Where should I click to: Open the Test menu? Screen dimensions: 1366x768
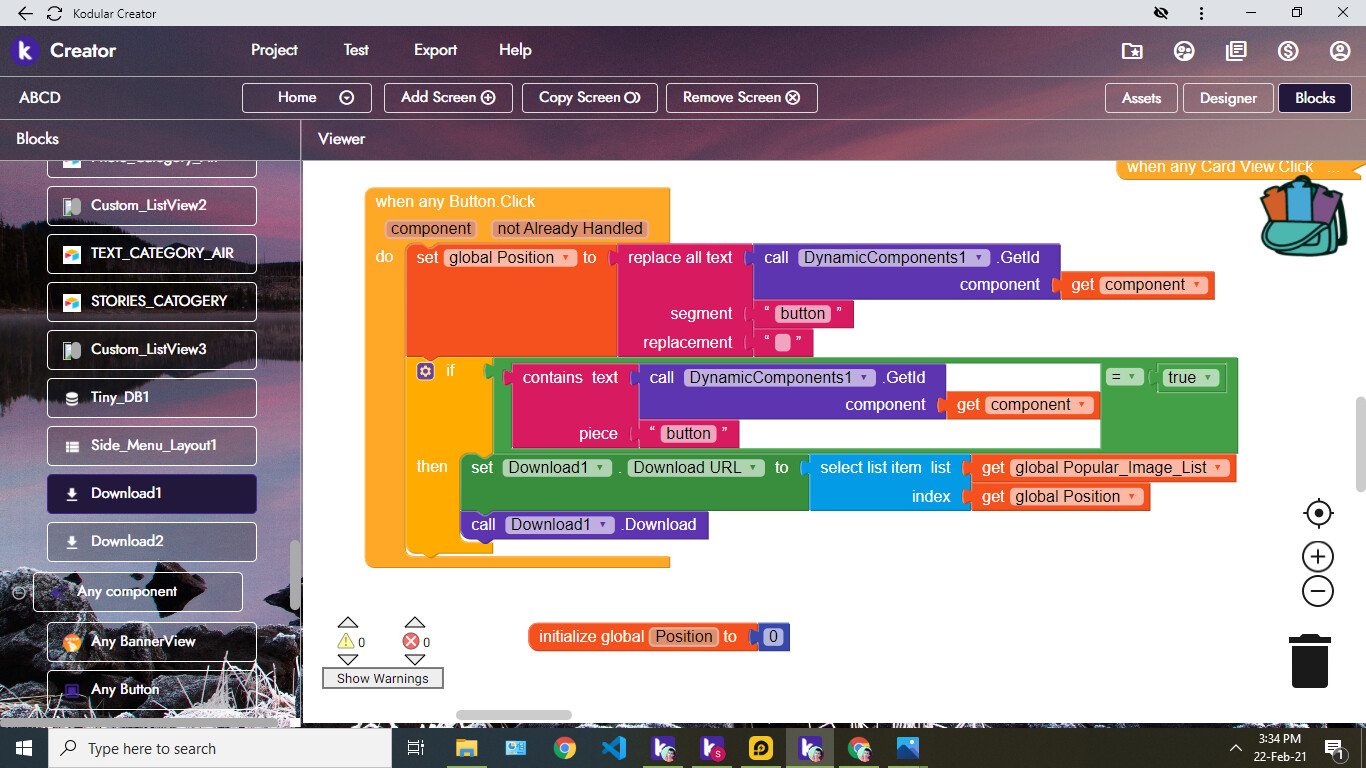(356, 50)
